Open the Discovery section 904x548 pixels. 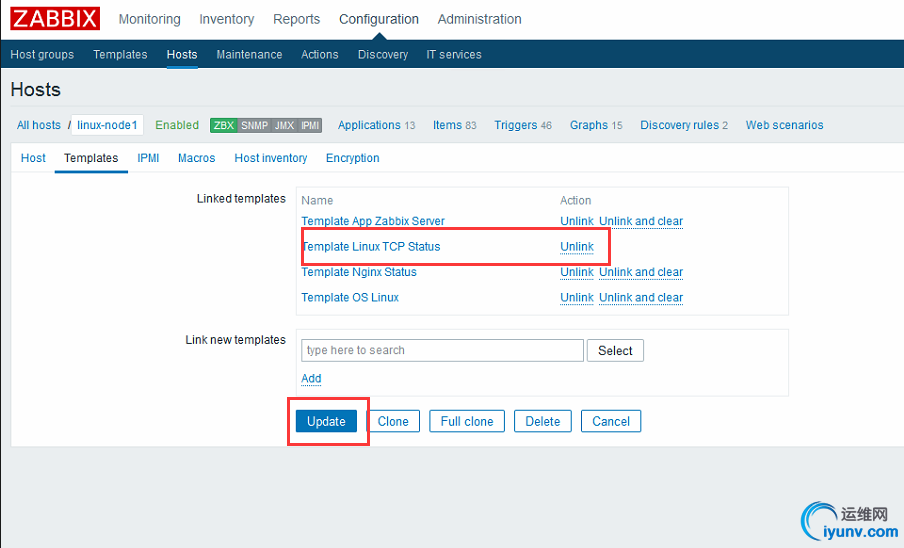click(x=383, y=54)
